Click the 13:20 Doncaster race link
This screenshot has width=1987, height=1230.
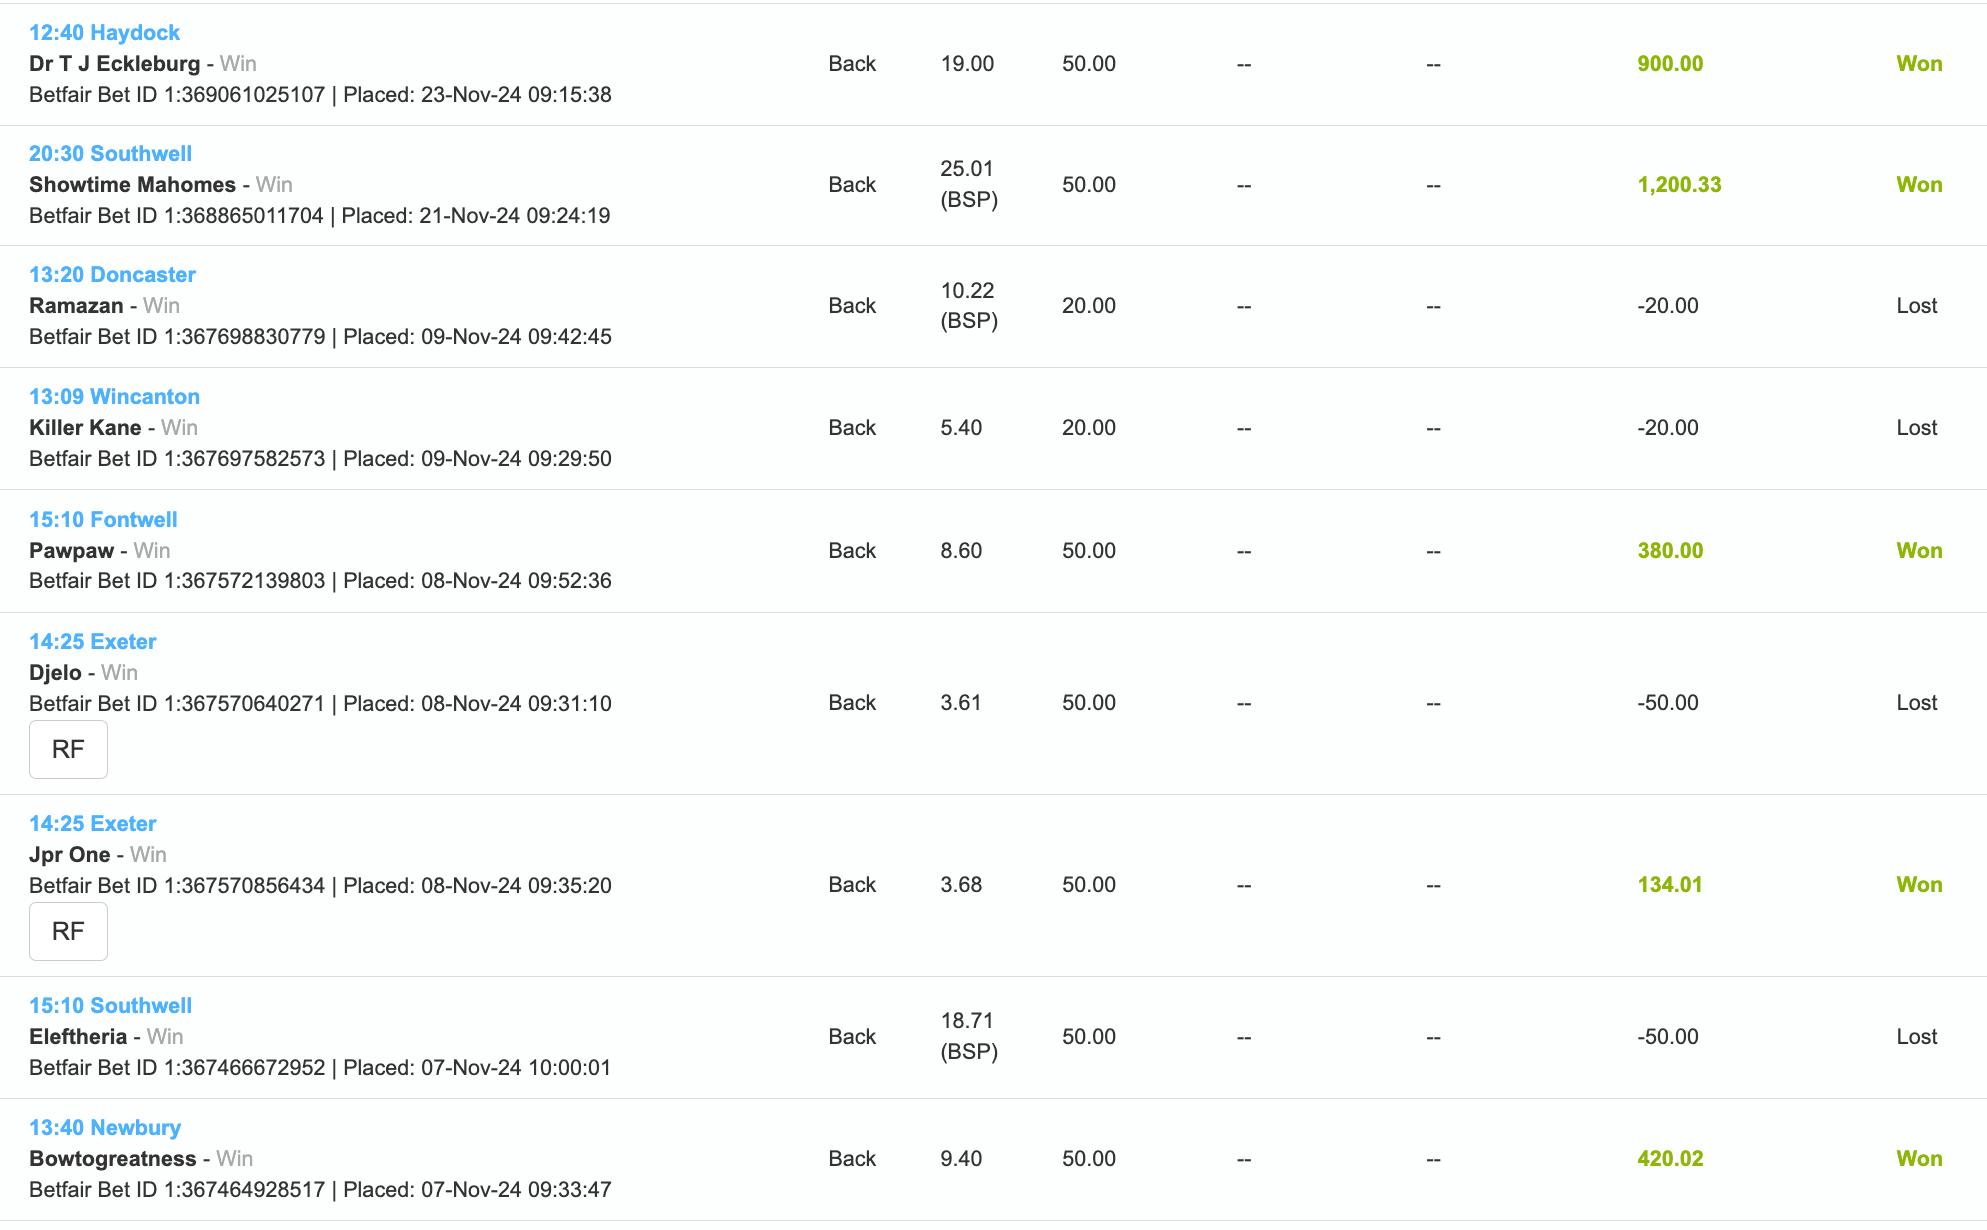tap(112, 275)
